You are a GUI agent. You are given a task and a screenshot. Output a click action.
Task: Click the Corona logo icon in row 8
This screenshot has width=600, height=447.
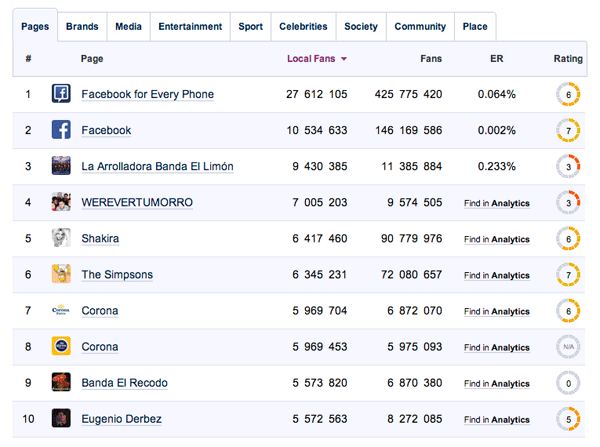click(x=61, y=347)
